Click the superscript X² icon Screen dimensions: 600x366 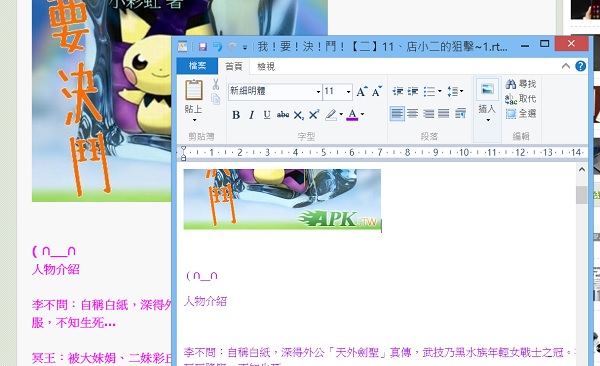coord(314,114)
